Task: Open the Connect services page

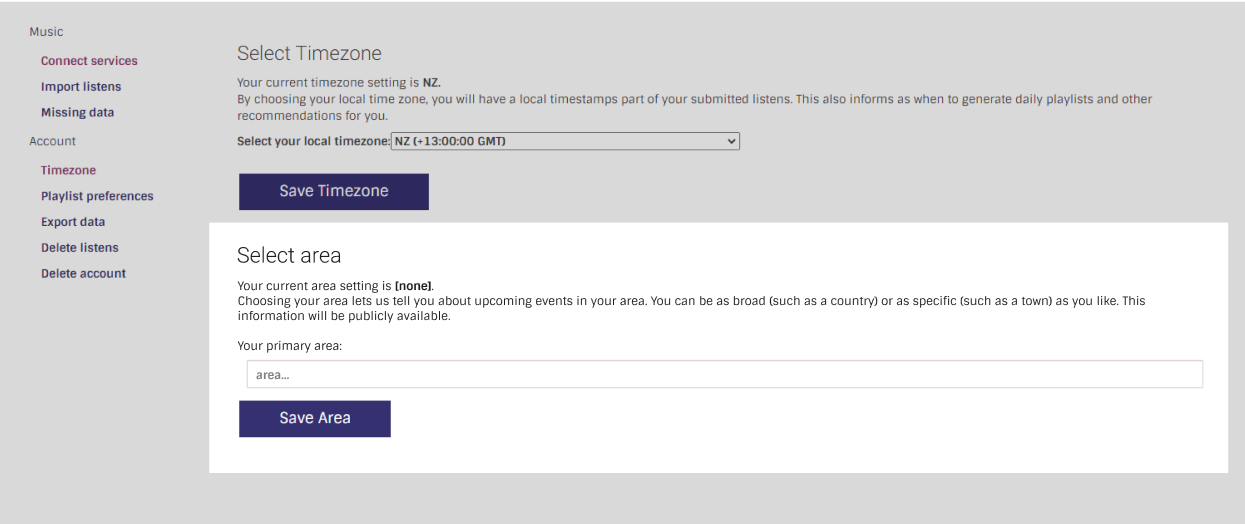Action: coord(89,61)
